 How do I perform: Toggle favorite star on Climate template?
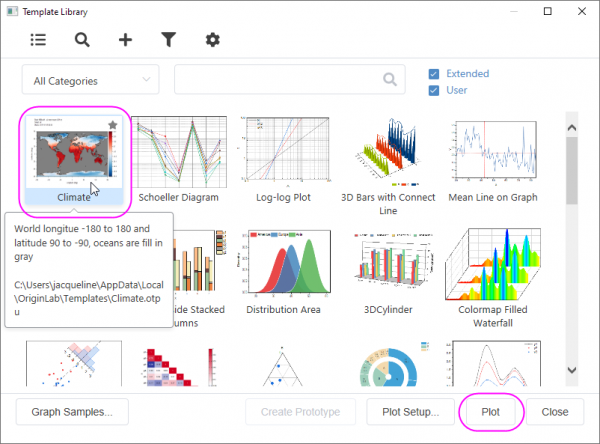[x=113, y=125]
